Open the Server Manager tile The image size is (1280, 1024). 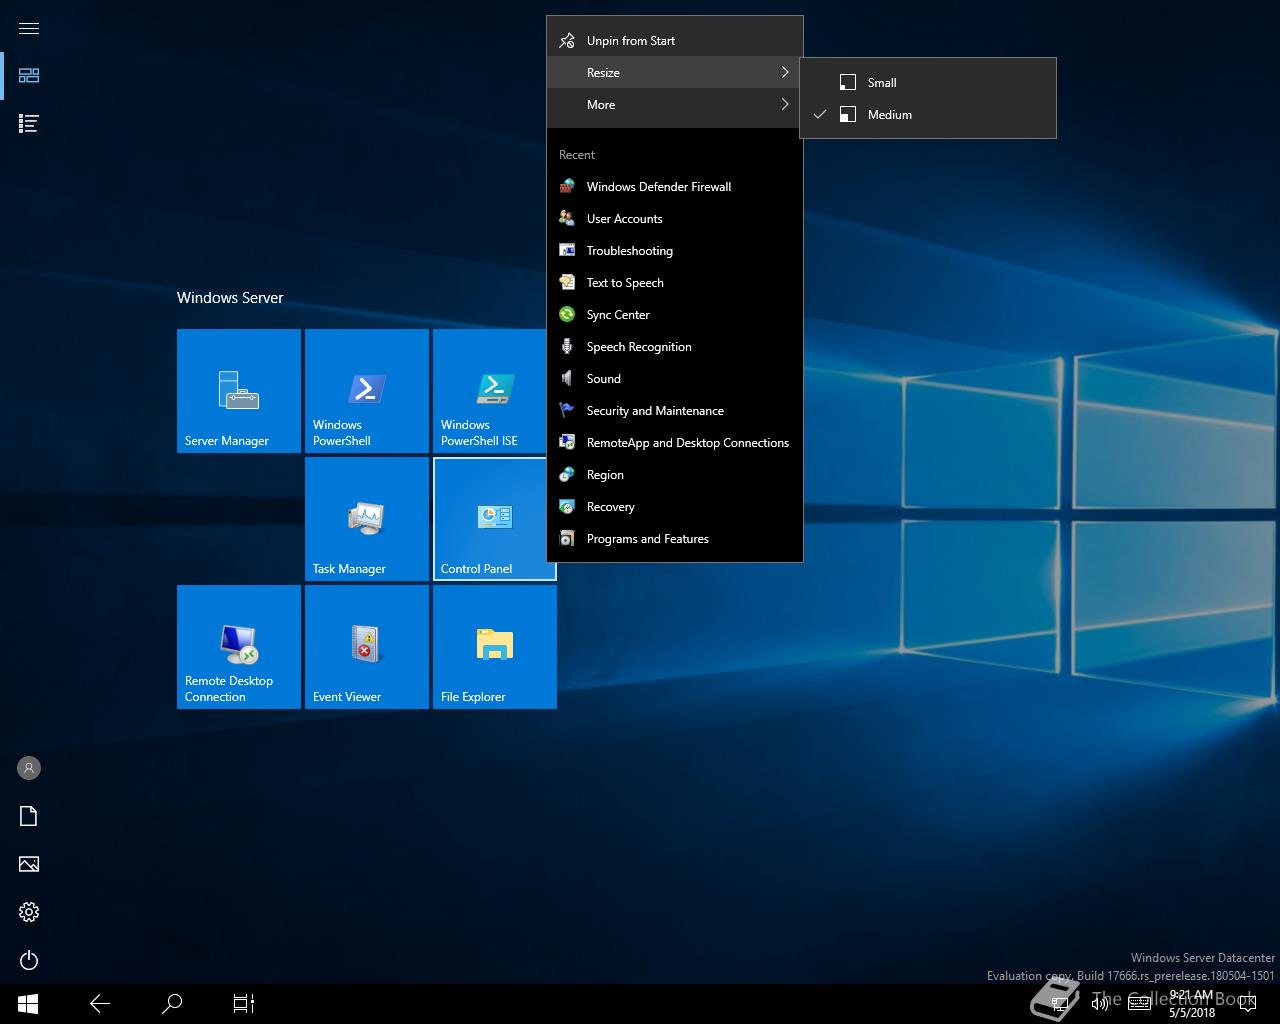point(239,391)
